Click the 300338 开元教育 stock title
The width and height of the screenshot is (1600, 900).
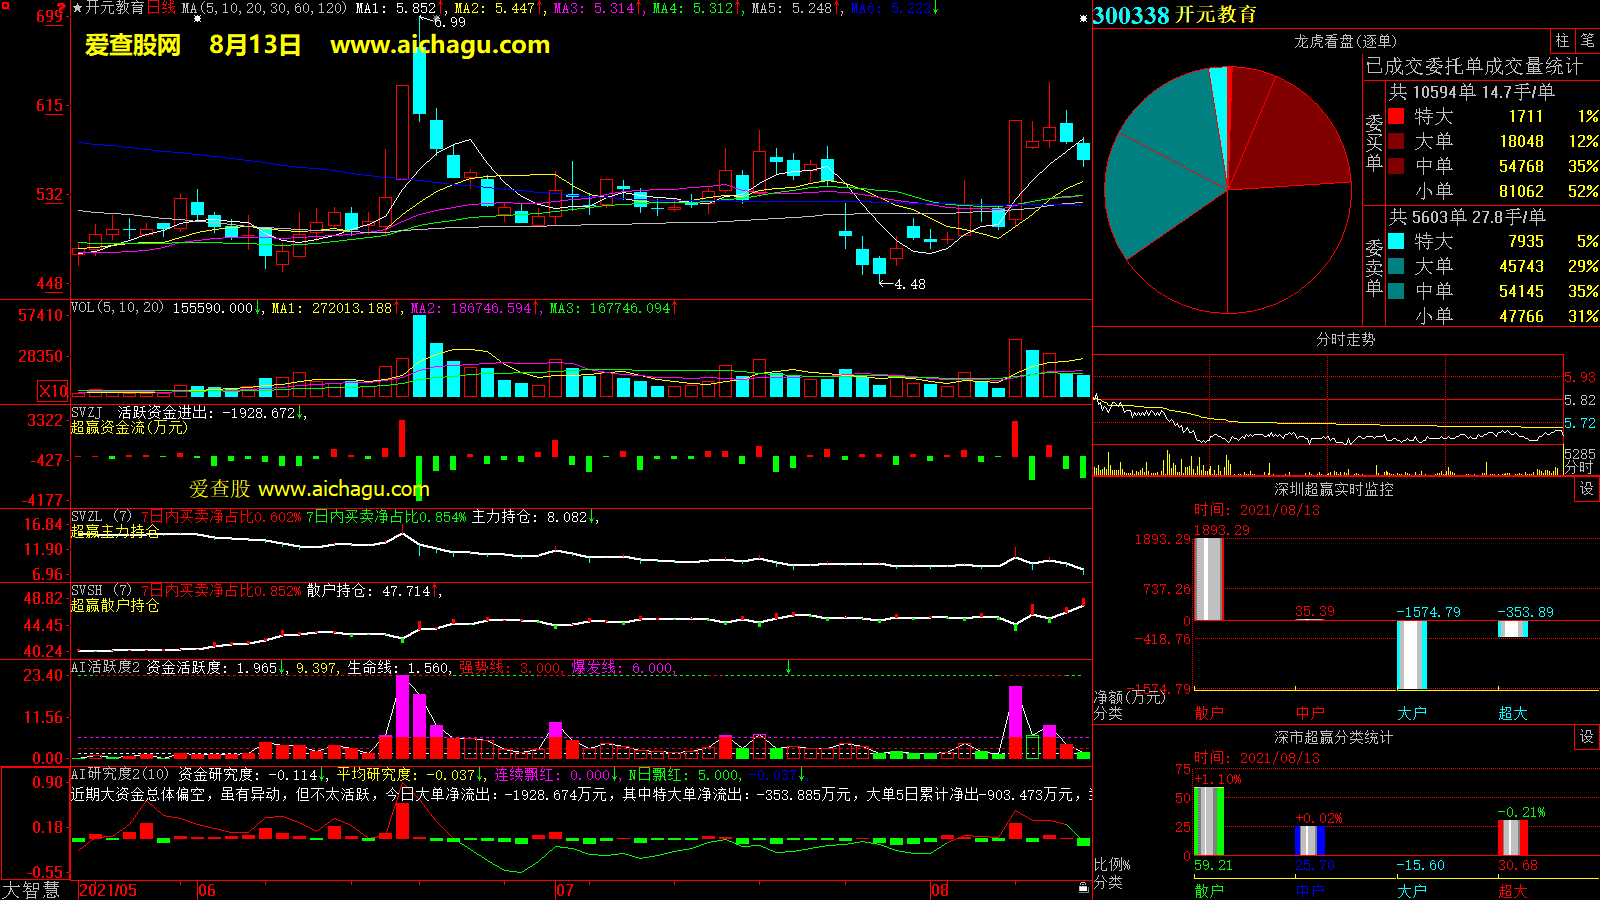pyautogui.click(x=1175, y=15)
